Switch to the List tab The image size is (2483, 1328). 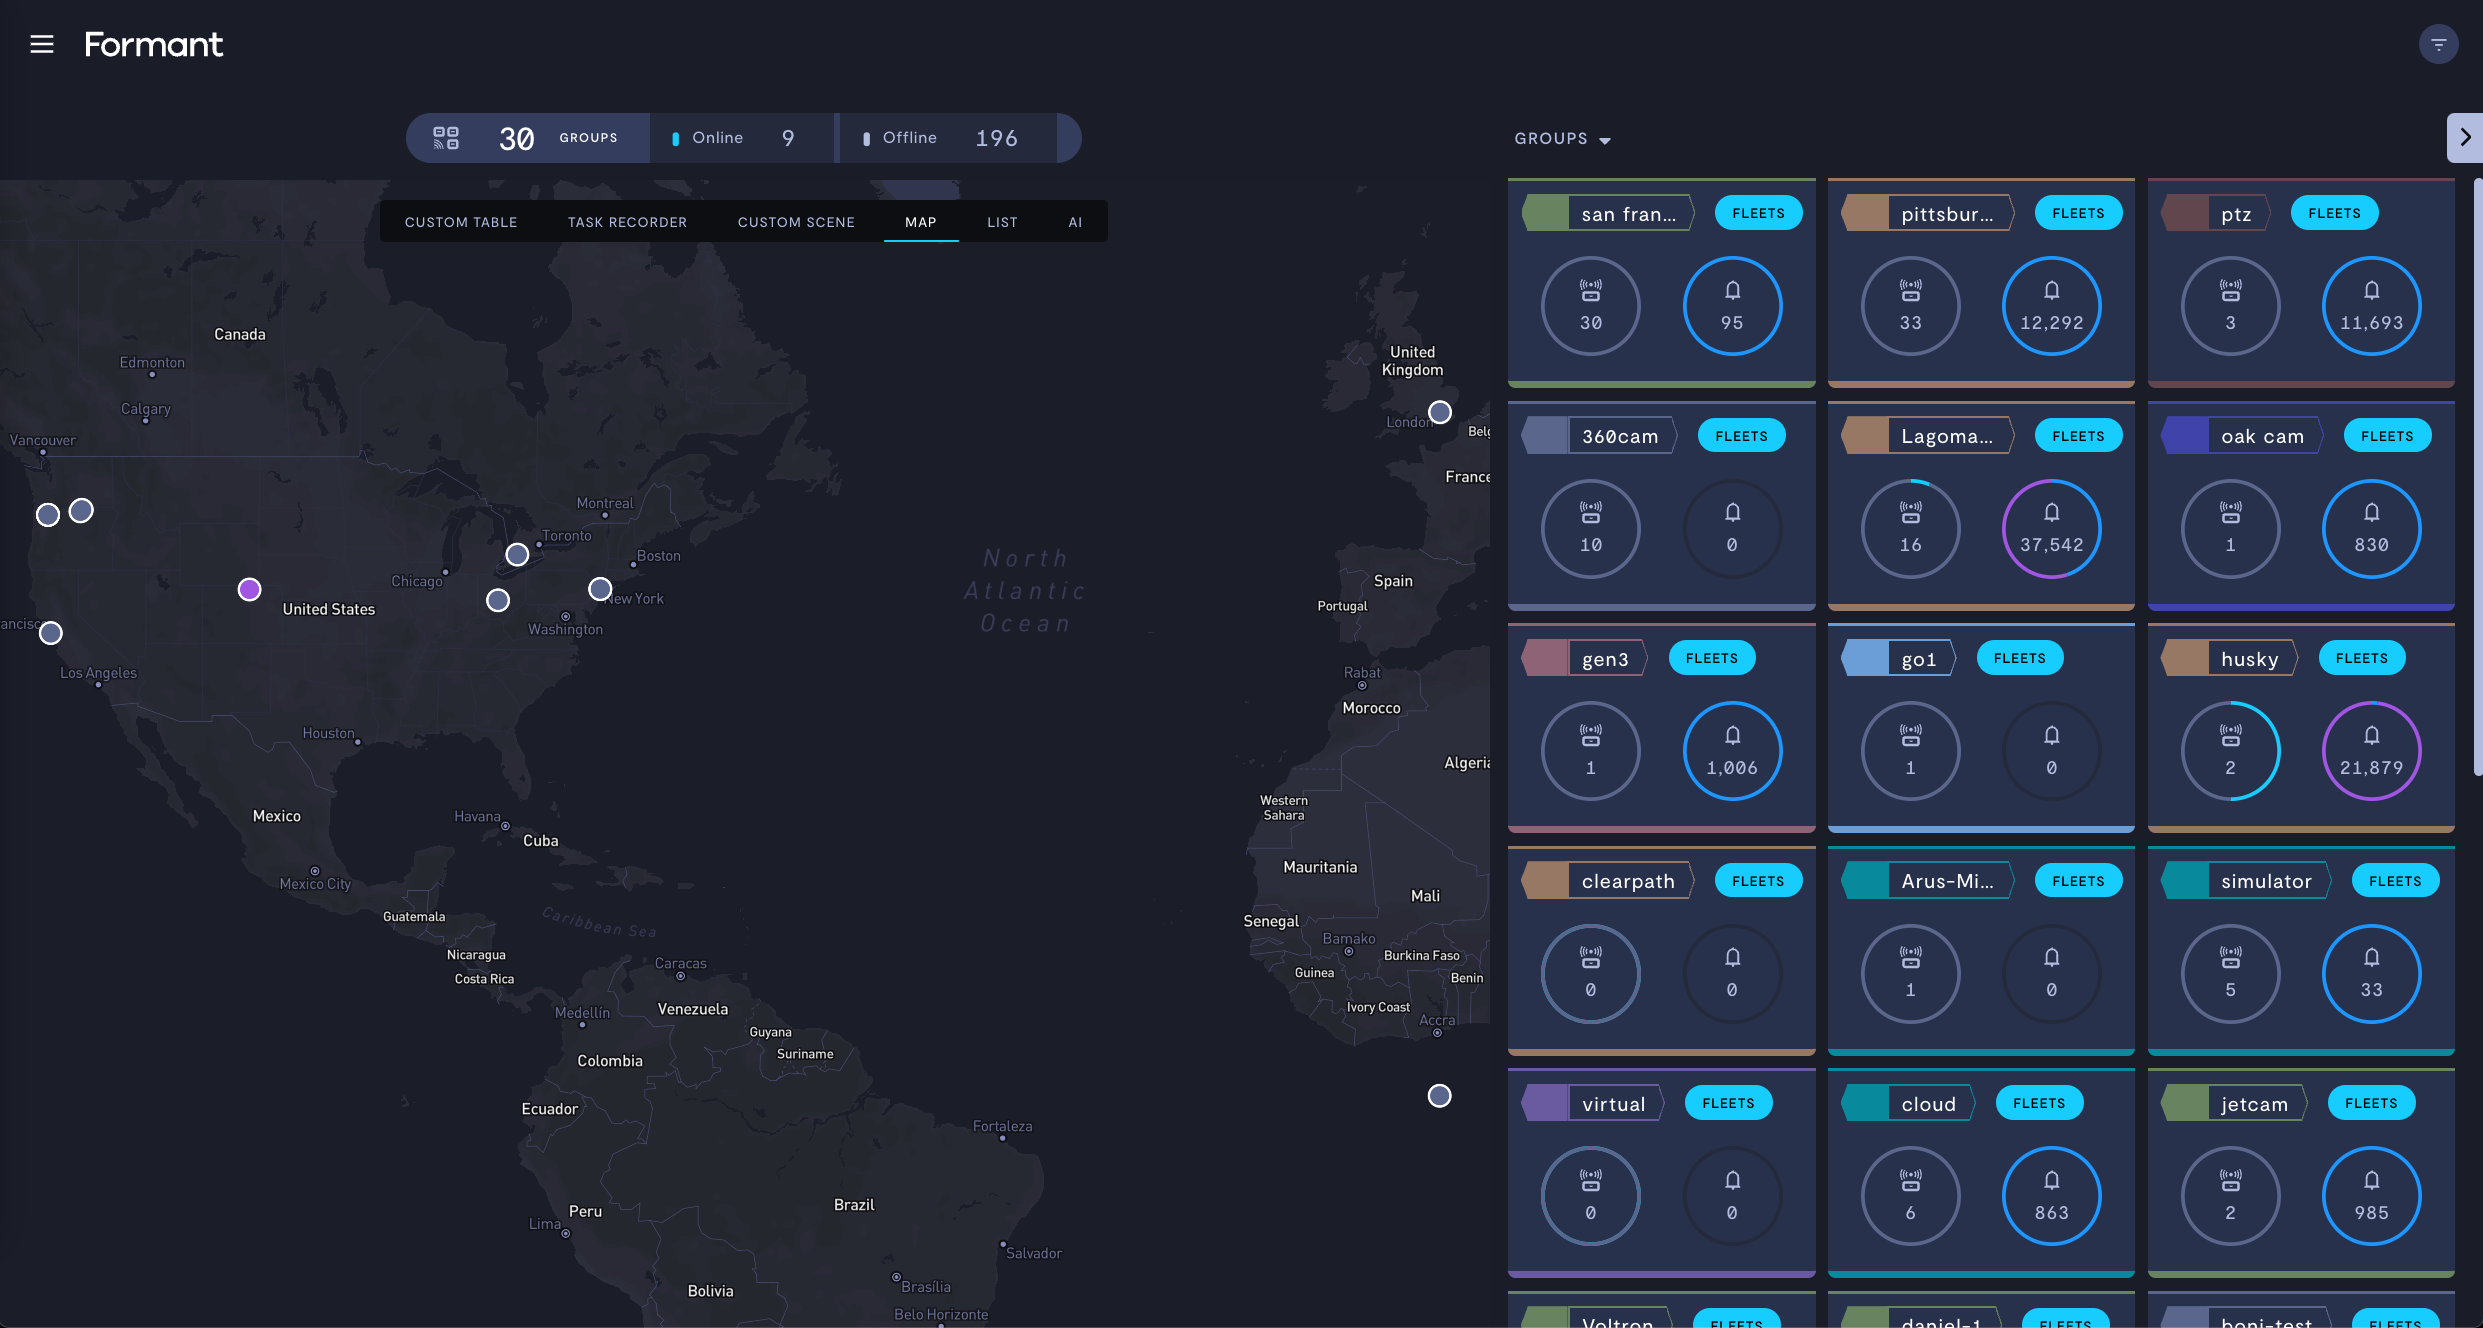1002,222
